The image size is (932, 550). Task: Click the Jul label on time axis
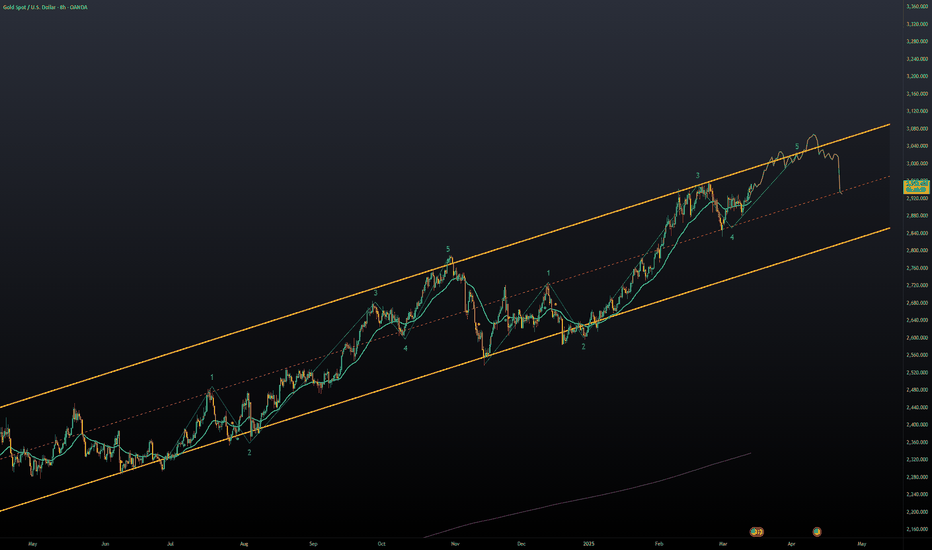click(x=170, y=544)
